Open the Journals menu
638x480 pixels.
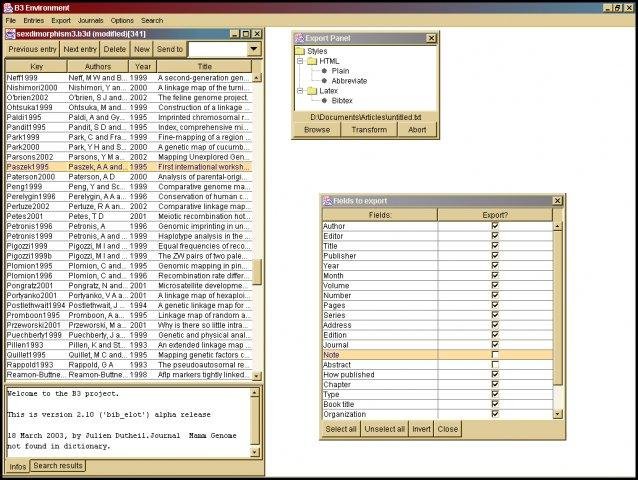[x=90, y=20]
